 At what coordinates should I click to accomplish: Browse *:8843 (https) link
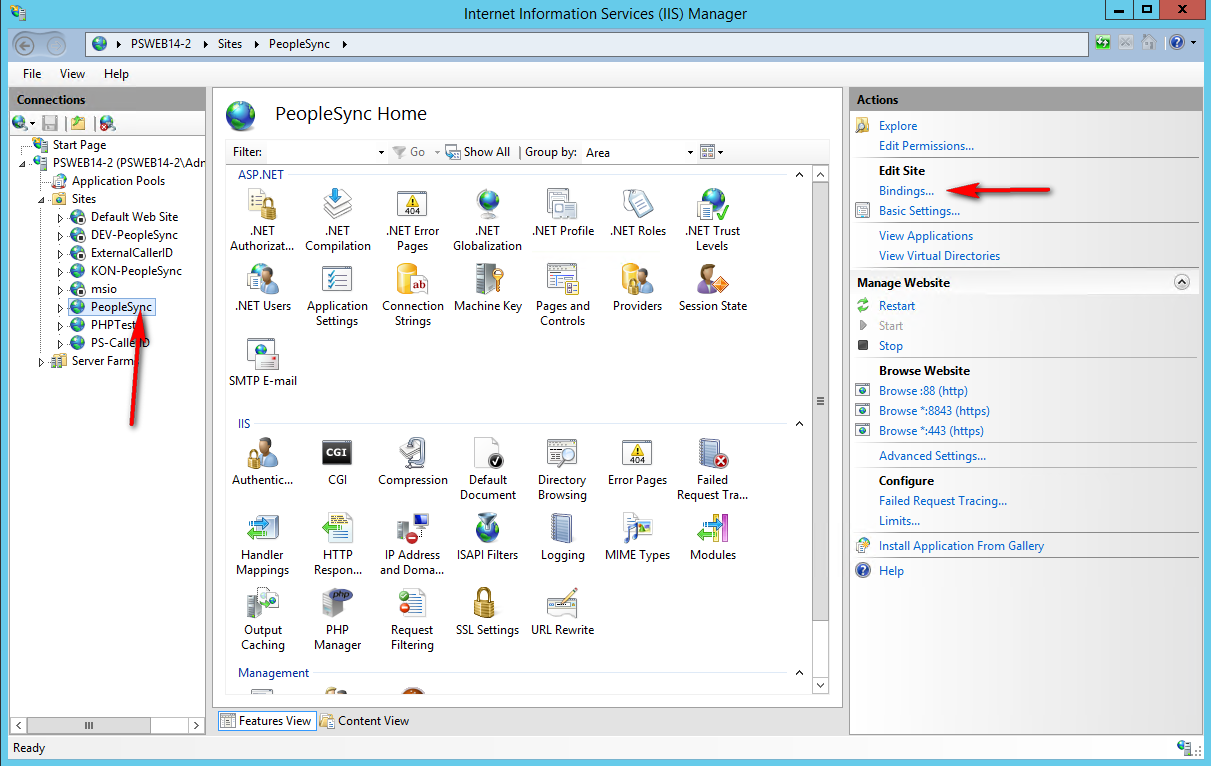coord(934,411)
